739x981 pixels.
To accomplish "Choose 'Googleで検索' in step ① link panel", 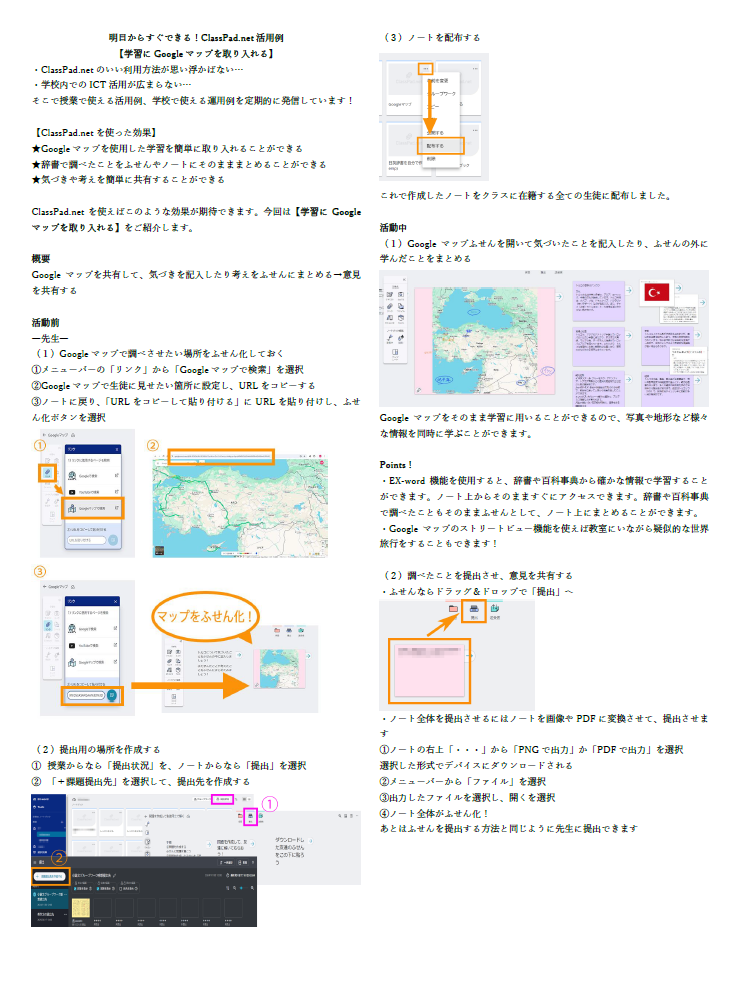I will click(x=94, y=476).
